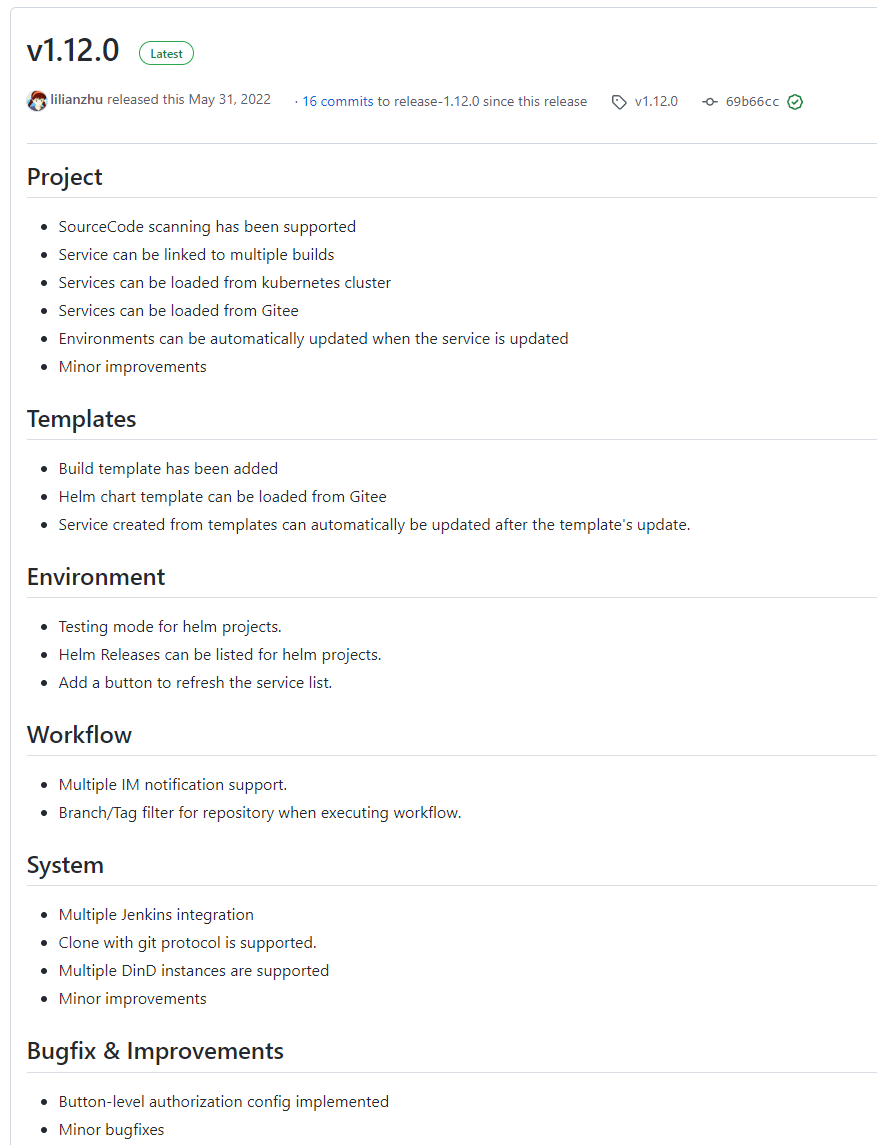Click the Templates section heading
This screenshot has width=877, height=1145.
tap(81, 419)
